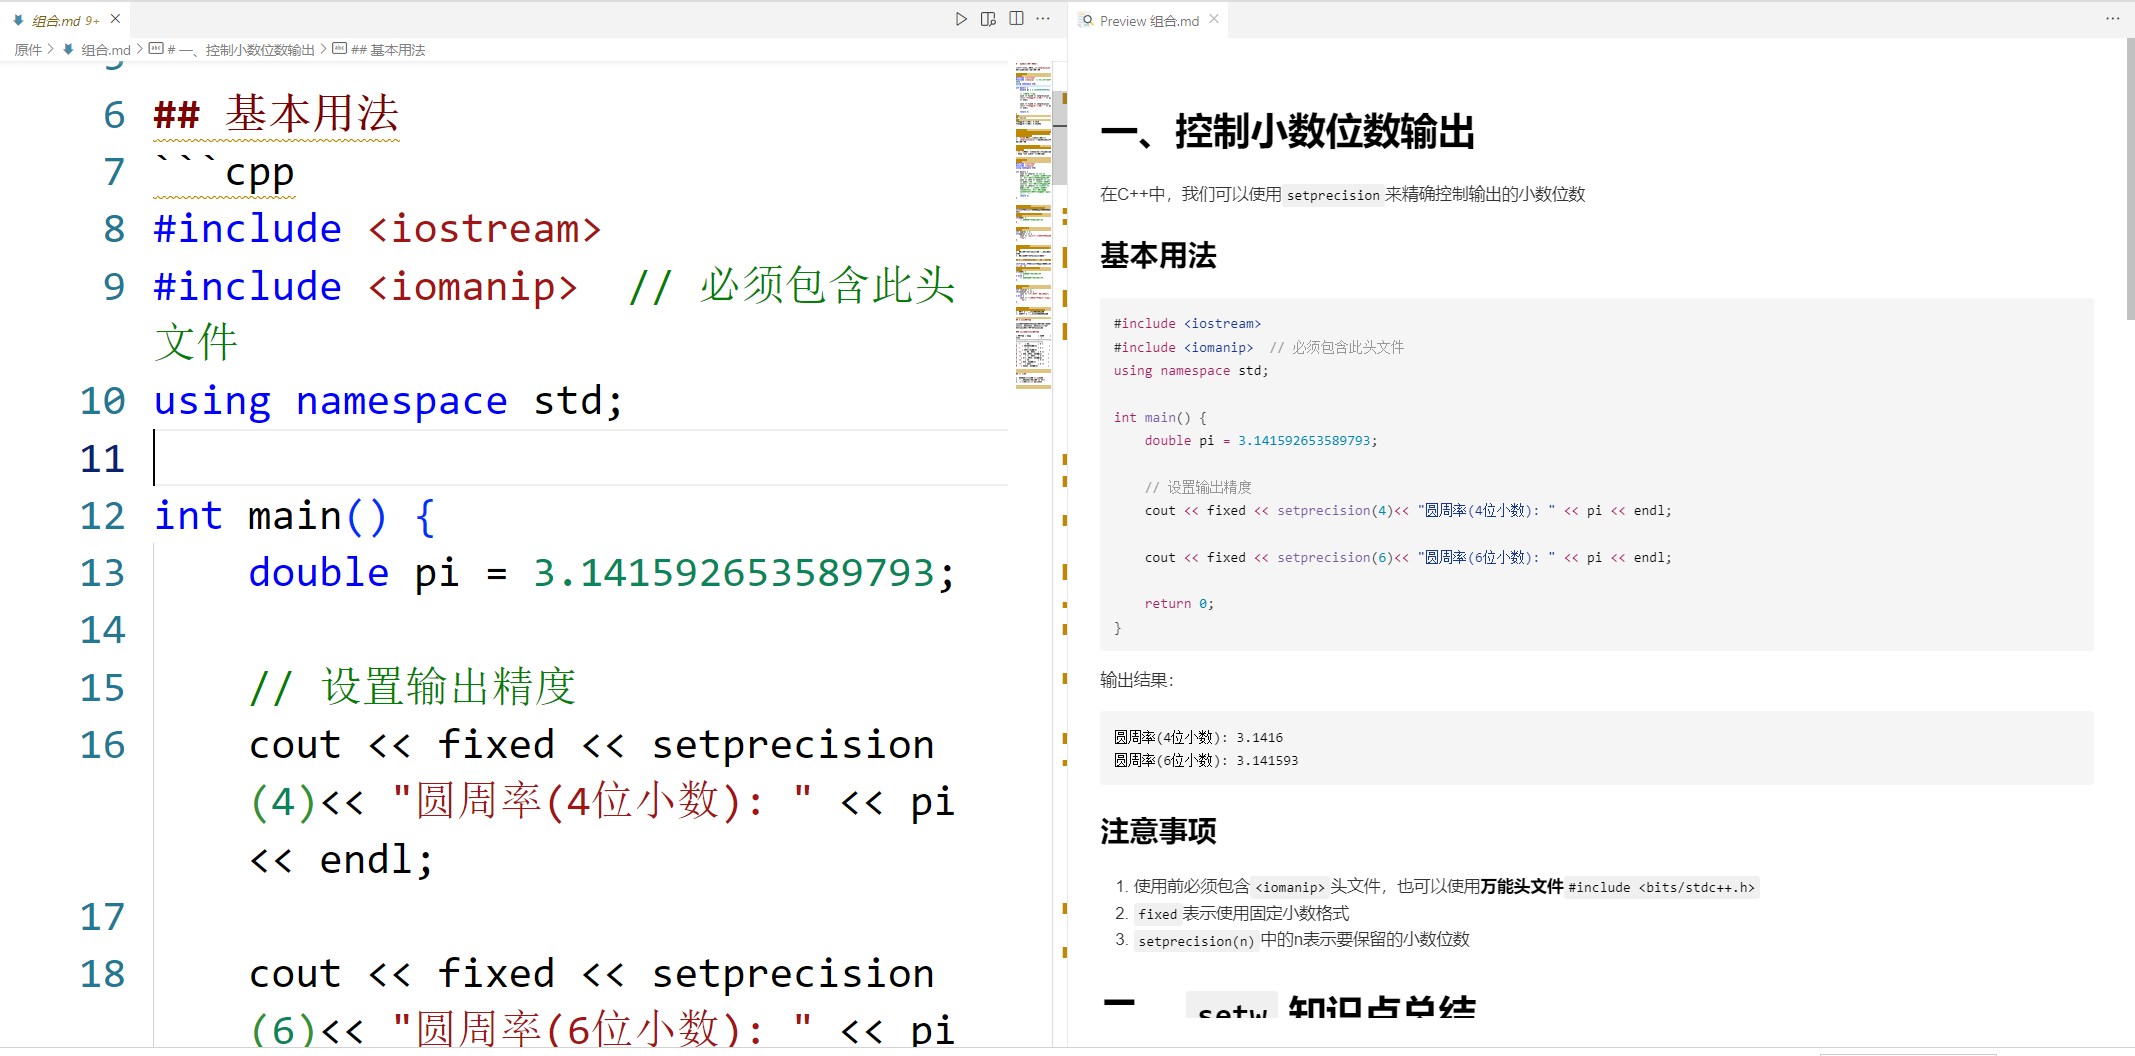Click bold text '万能头文件' in preview
The width and height of the screenshot is (2135, 1056).
pos(1522,887)
